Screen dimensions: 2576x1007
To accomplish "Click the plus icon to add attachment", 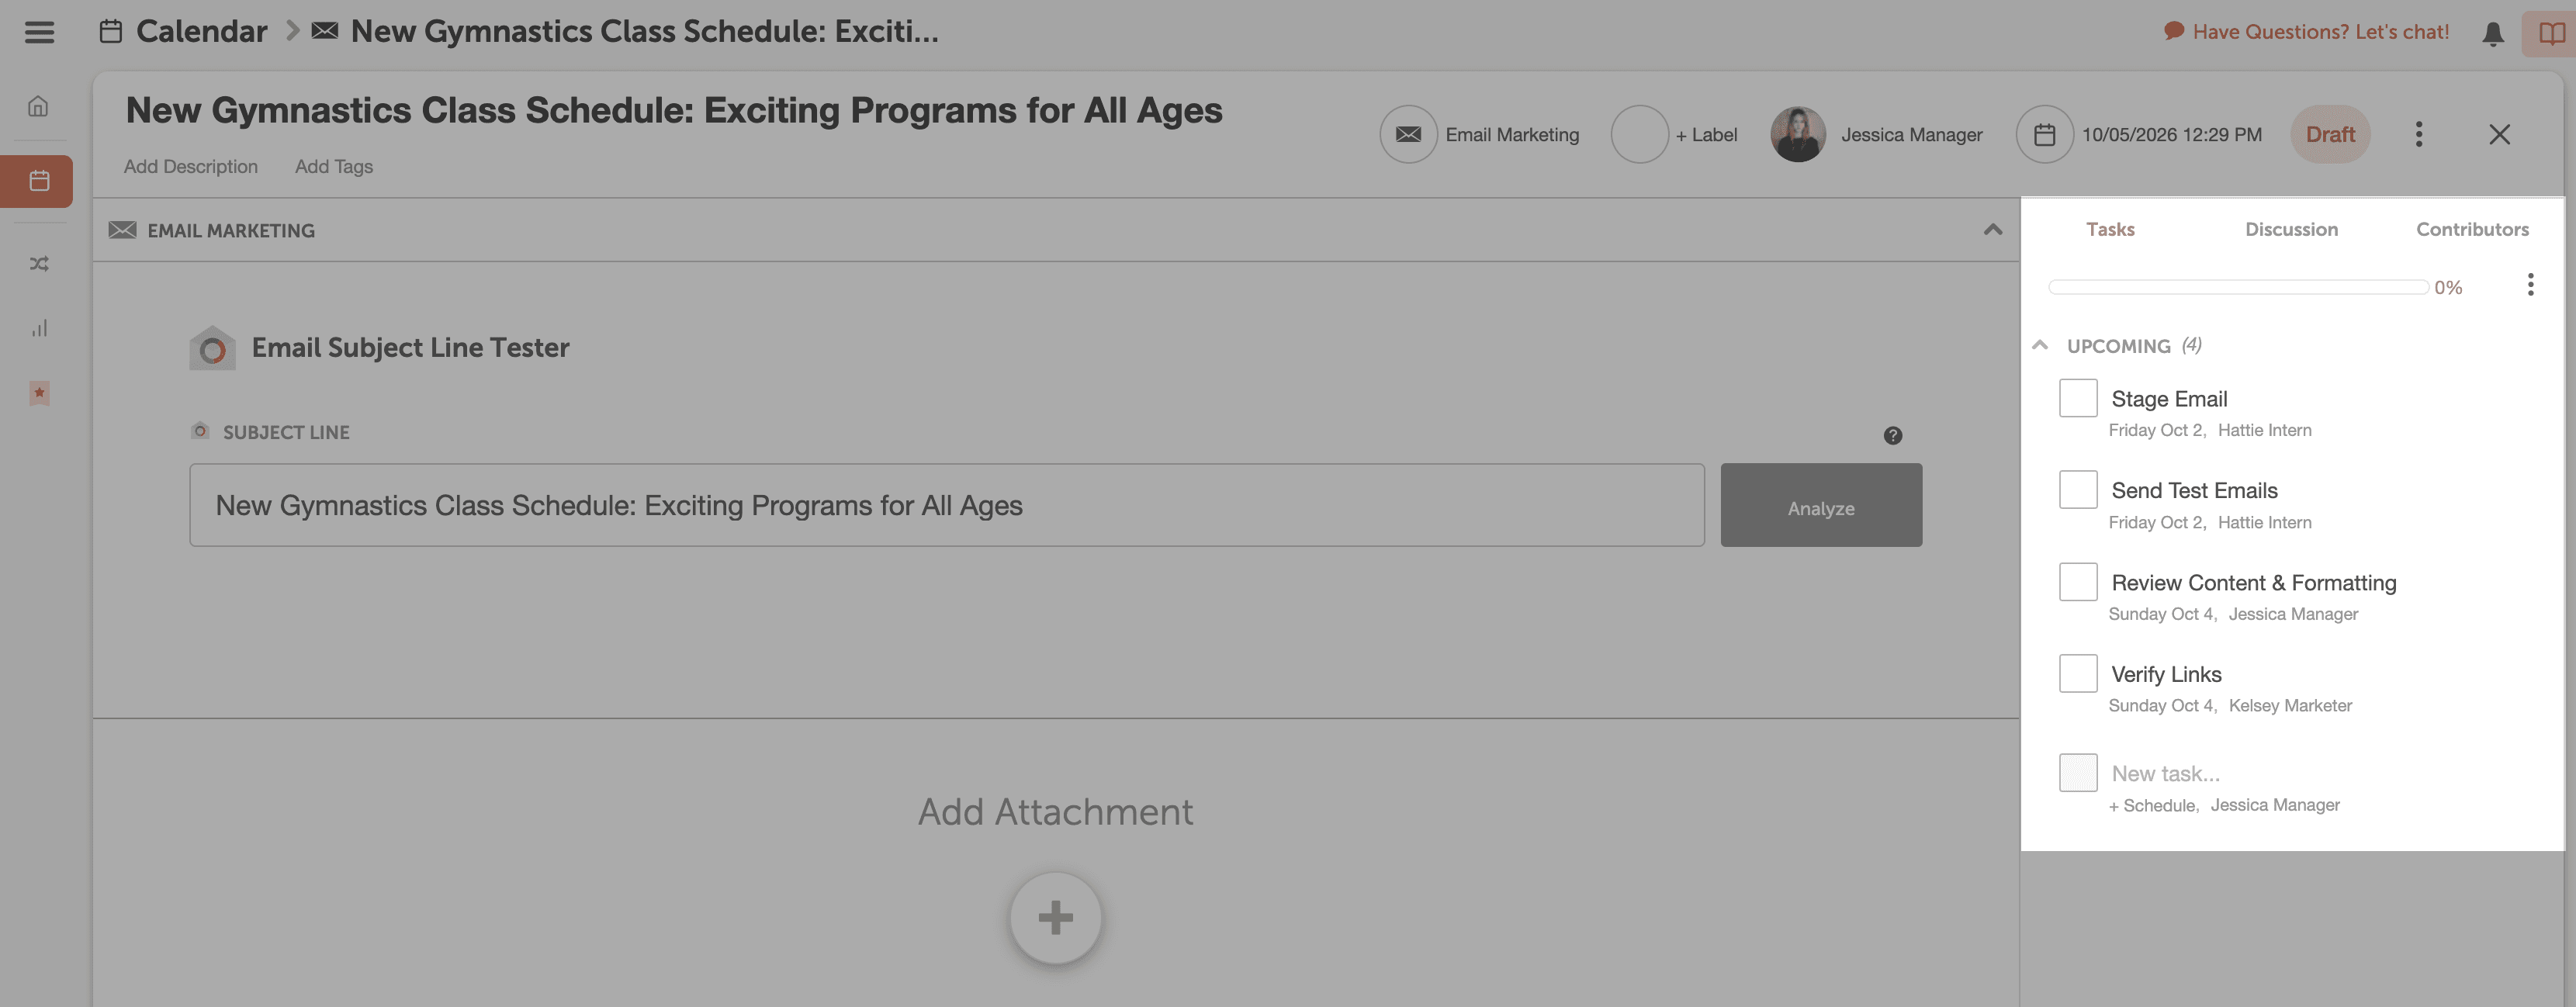I will coord(1055,918).
